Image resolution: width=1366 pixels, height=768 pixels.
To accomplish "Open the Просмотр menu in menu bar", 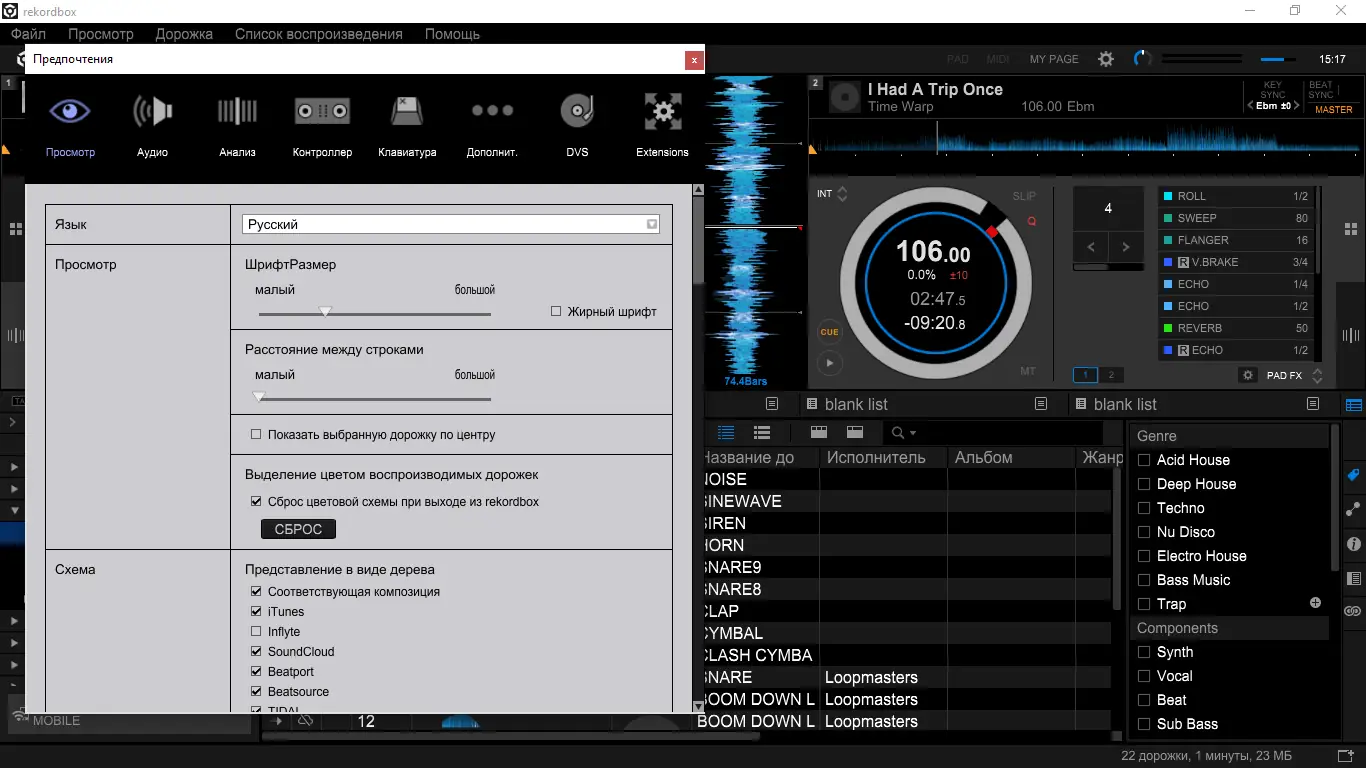I will coord(101,33).
